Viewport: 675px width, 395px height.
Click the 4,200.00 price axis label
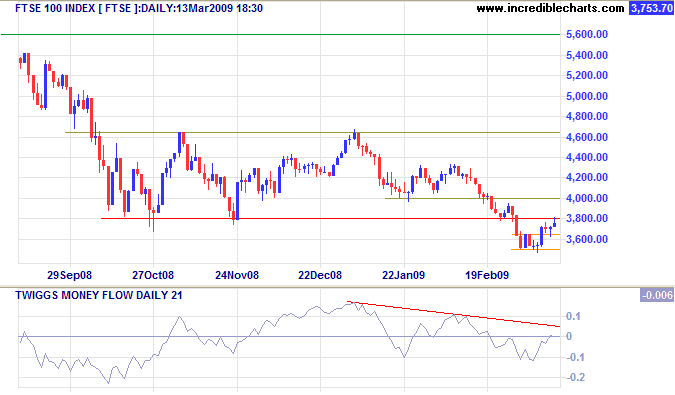click(x=587, y=177)
